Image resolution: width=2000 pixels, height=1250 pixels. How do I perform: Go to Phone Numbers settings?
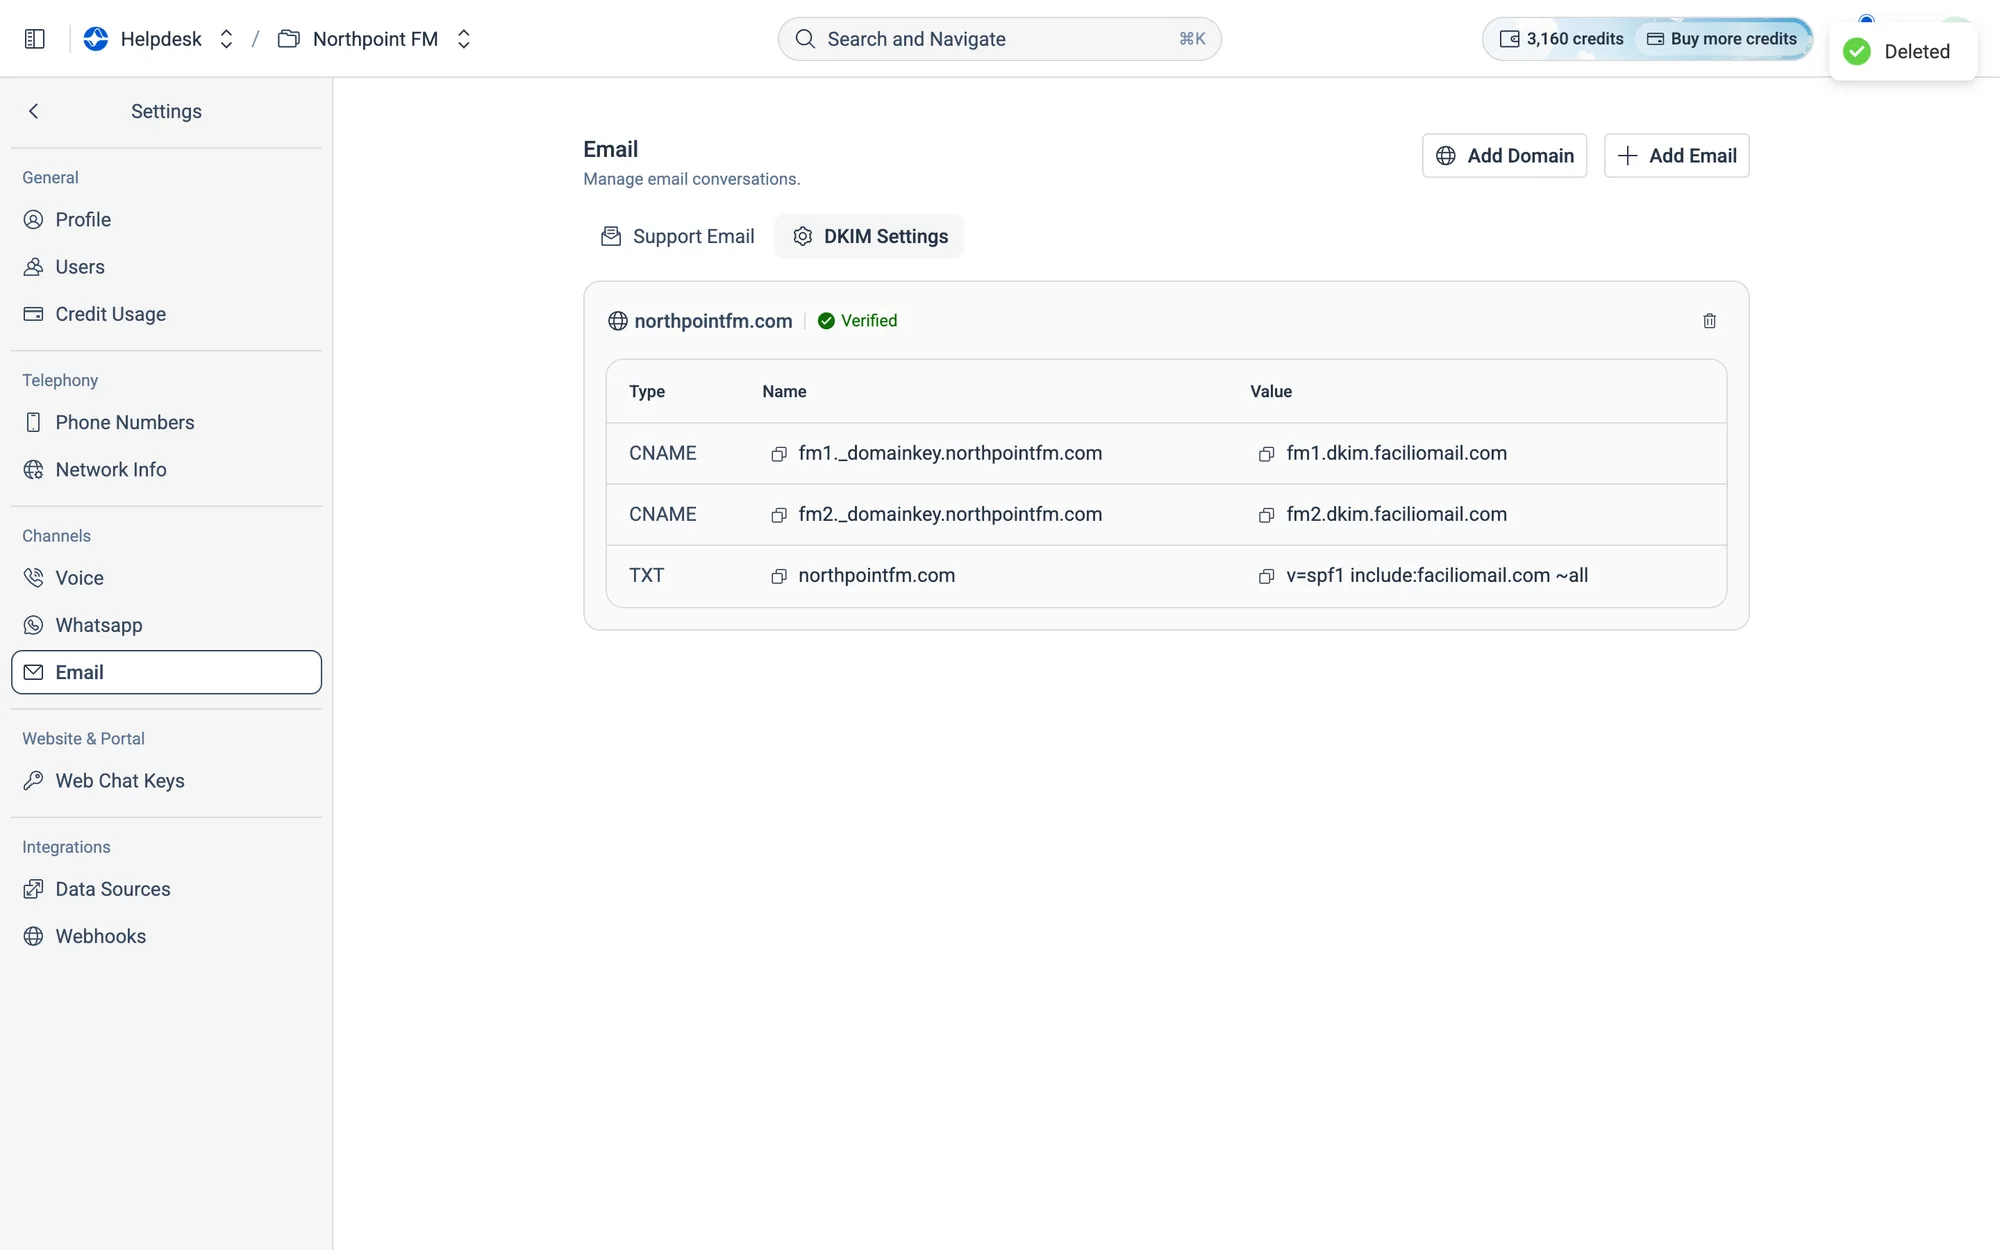pyautogui.click(x=166, y=422)
